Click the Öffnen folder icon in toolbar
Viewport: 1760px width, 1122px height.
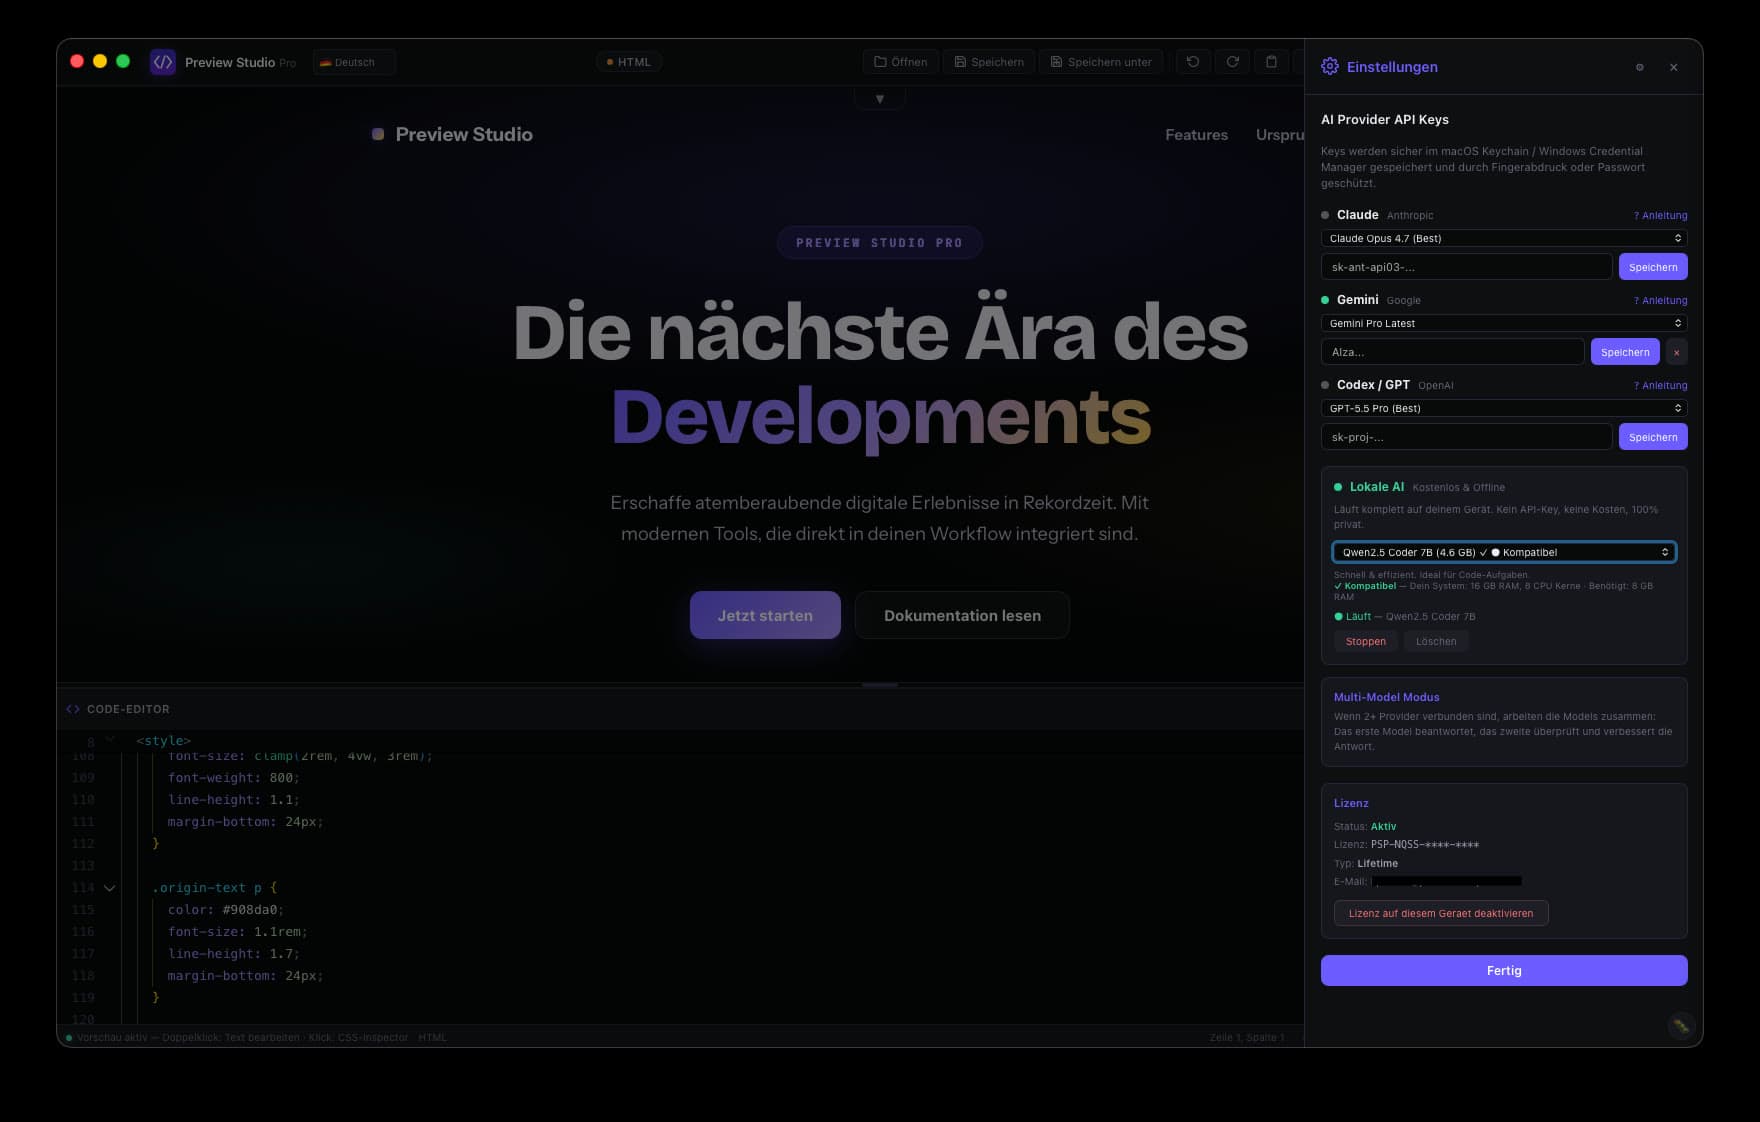click(x=880, y=62)
